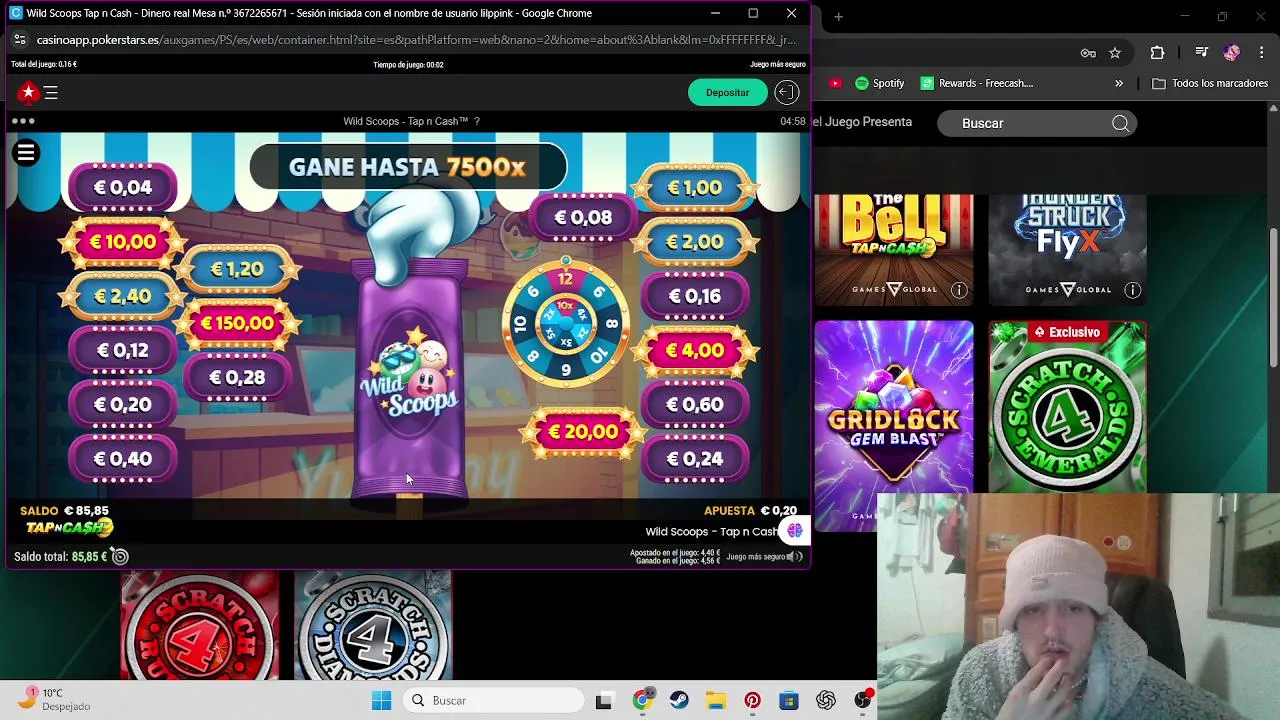Click the Buscar search field on casino page
The width and height of the screenshot is (1280, 720).
[1036, 123]
